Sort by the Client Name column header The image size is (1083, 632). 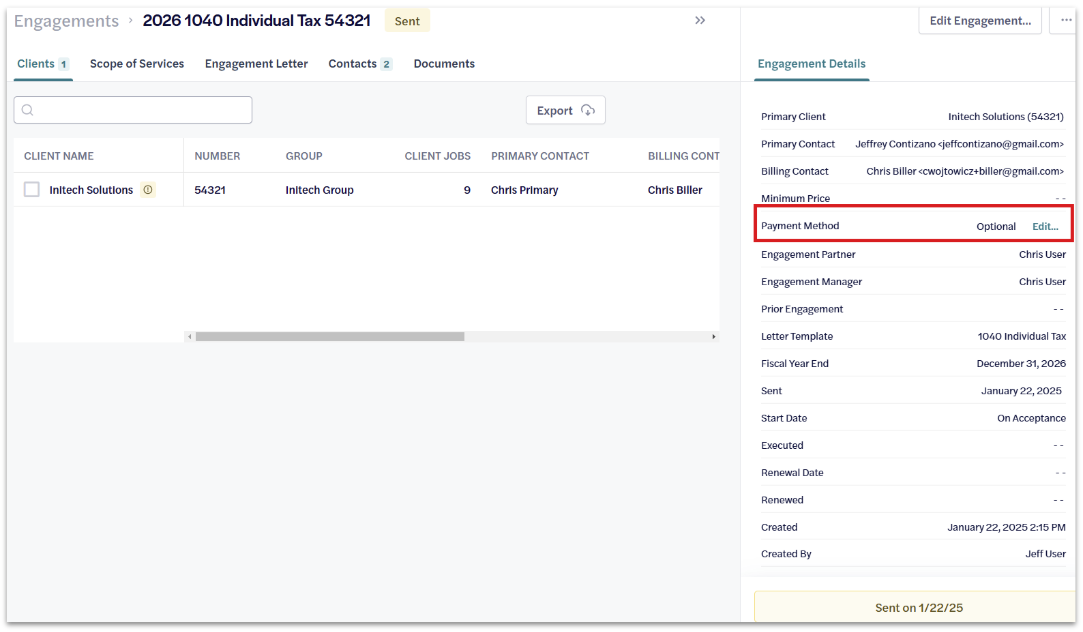pos(59,156)
